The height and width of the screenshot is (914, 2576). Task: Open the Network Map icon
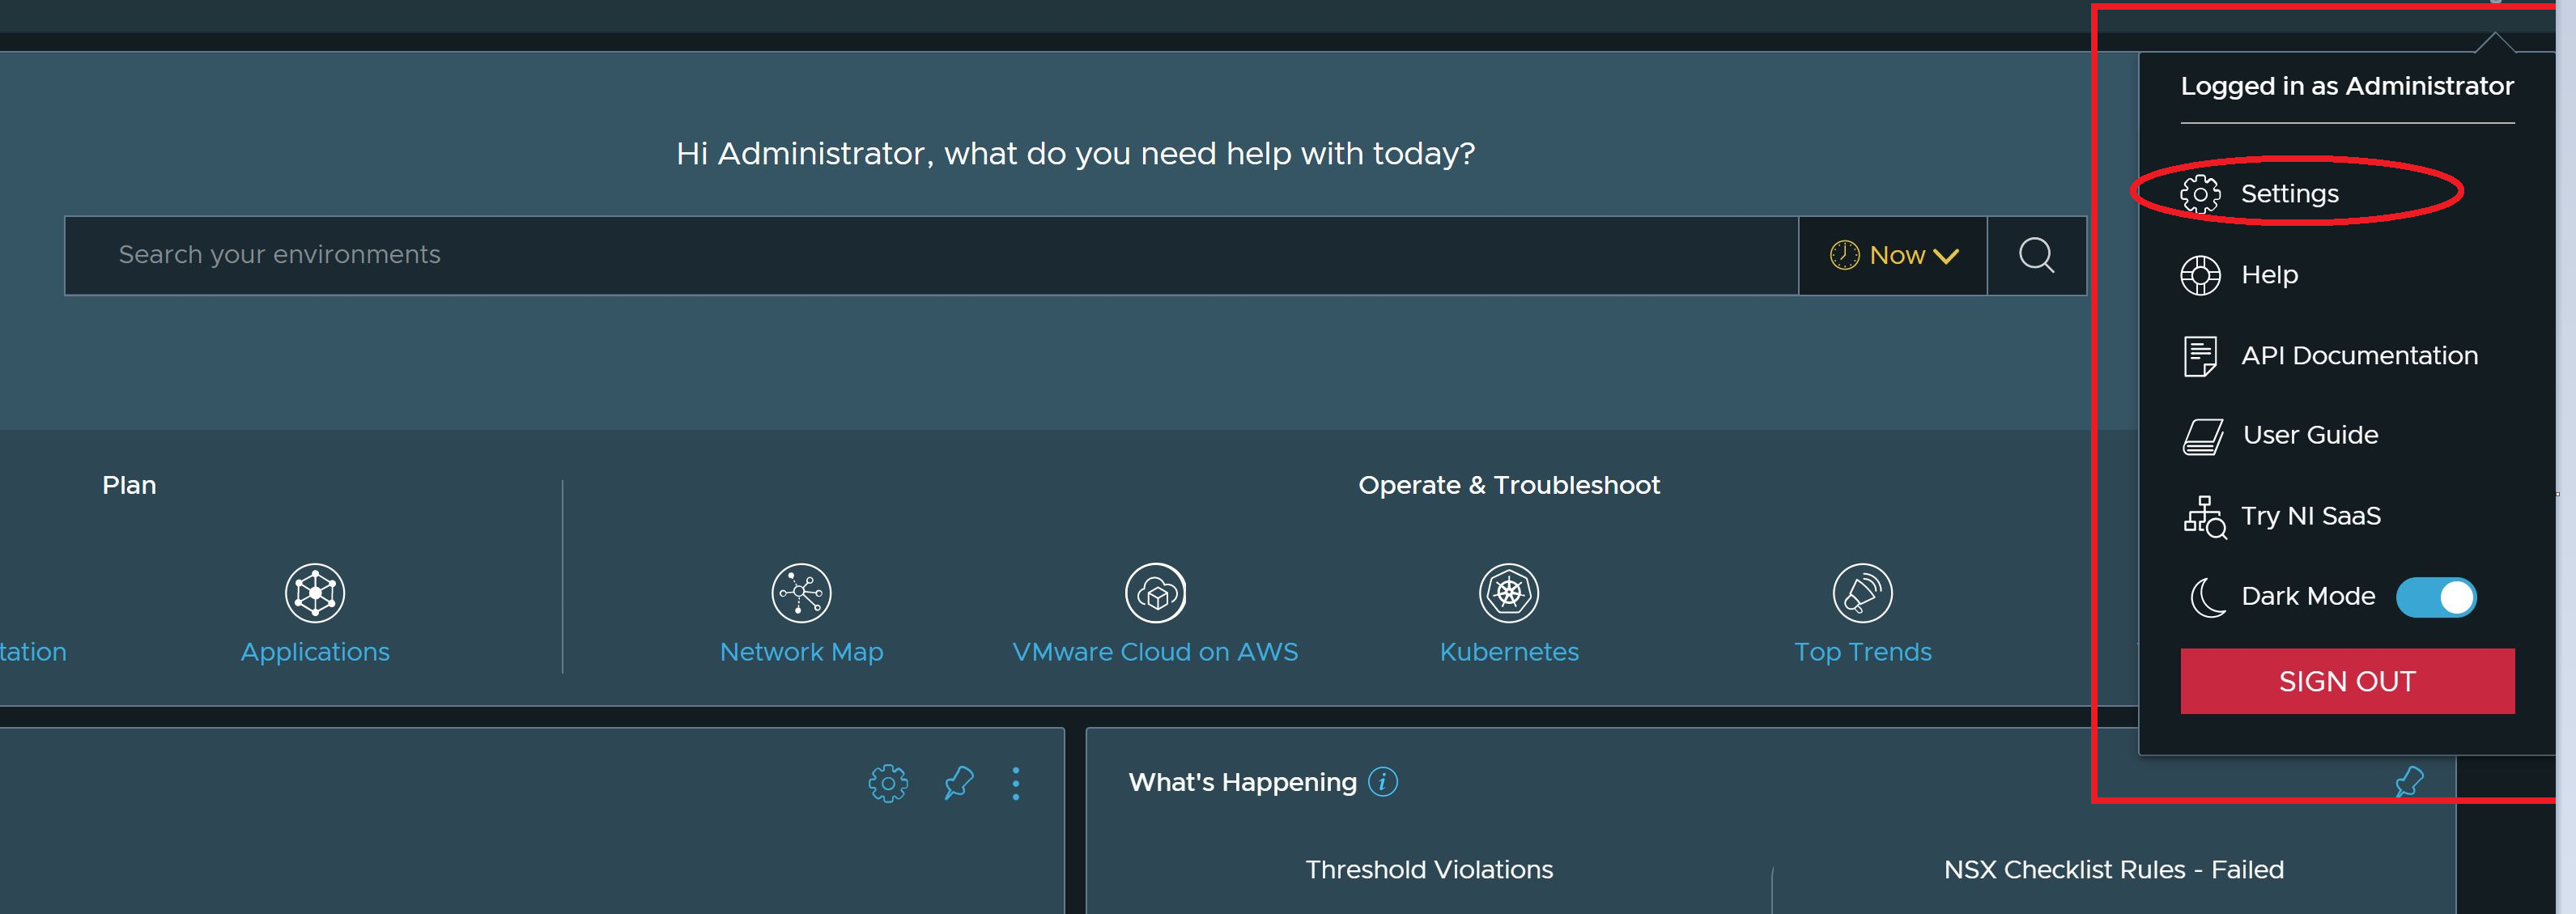801,593
